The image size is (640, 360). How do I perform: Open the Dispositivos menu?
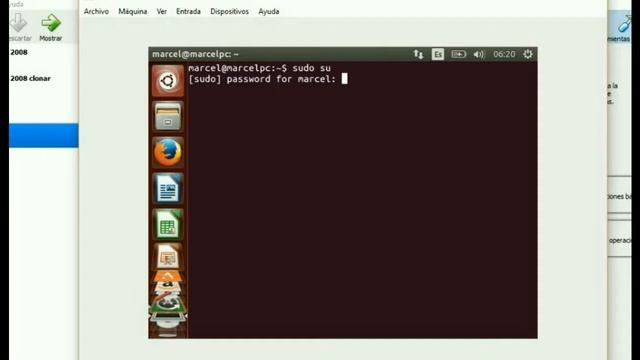click(x=229, y=11)
